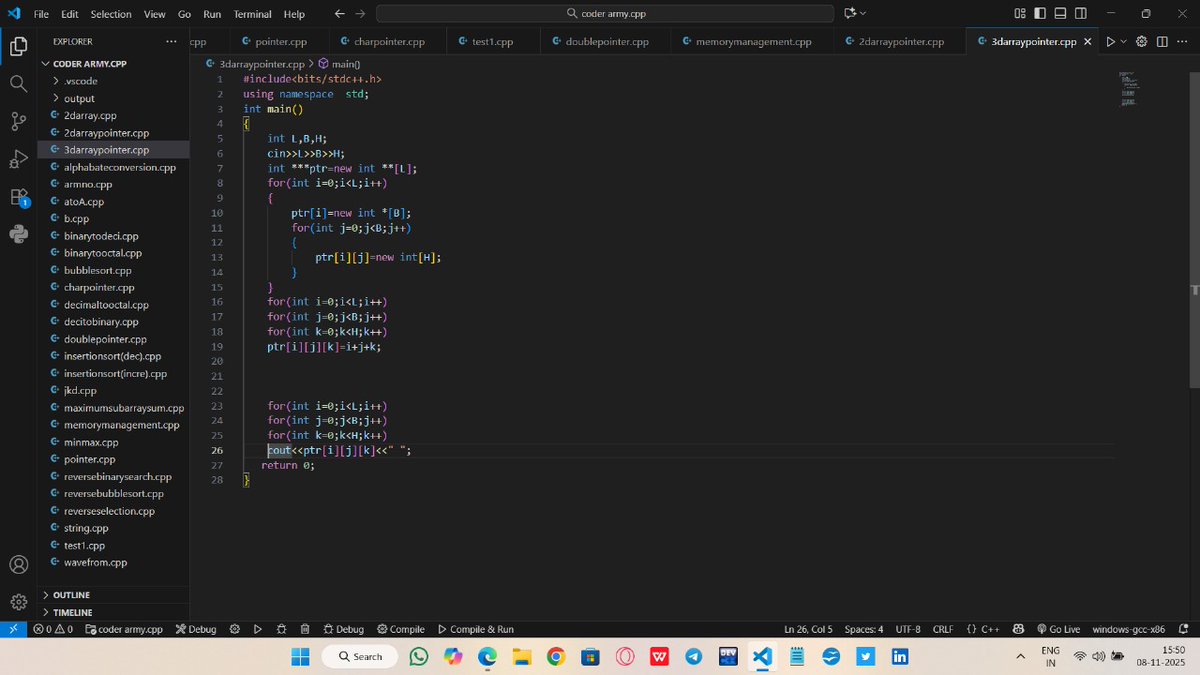Click the Copilot status icon in status bar
1200x675 pixels.
coord(1019,629)
